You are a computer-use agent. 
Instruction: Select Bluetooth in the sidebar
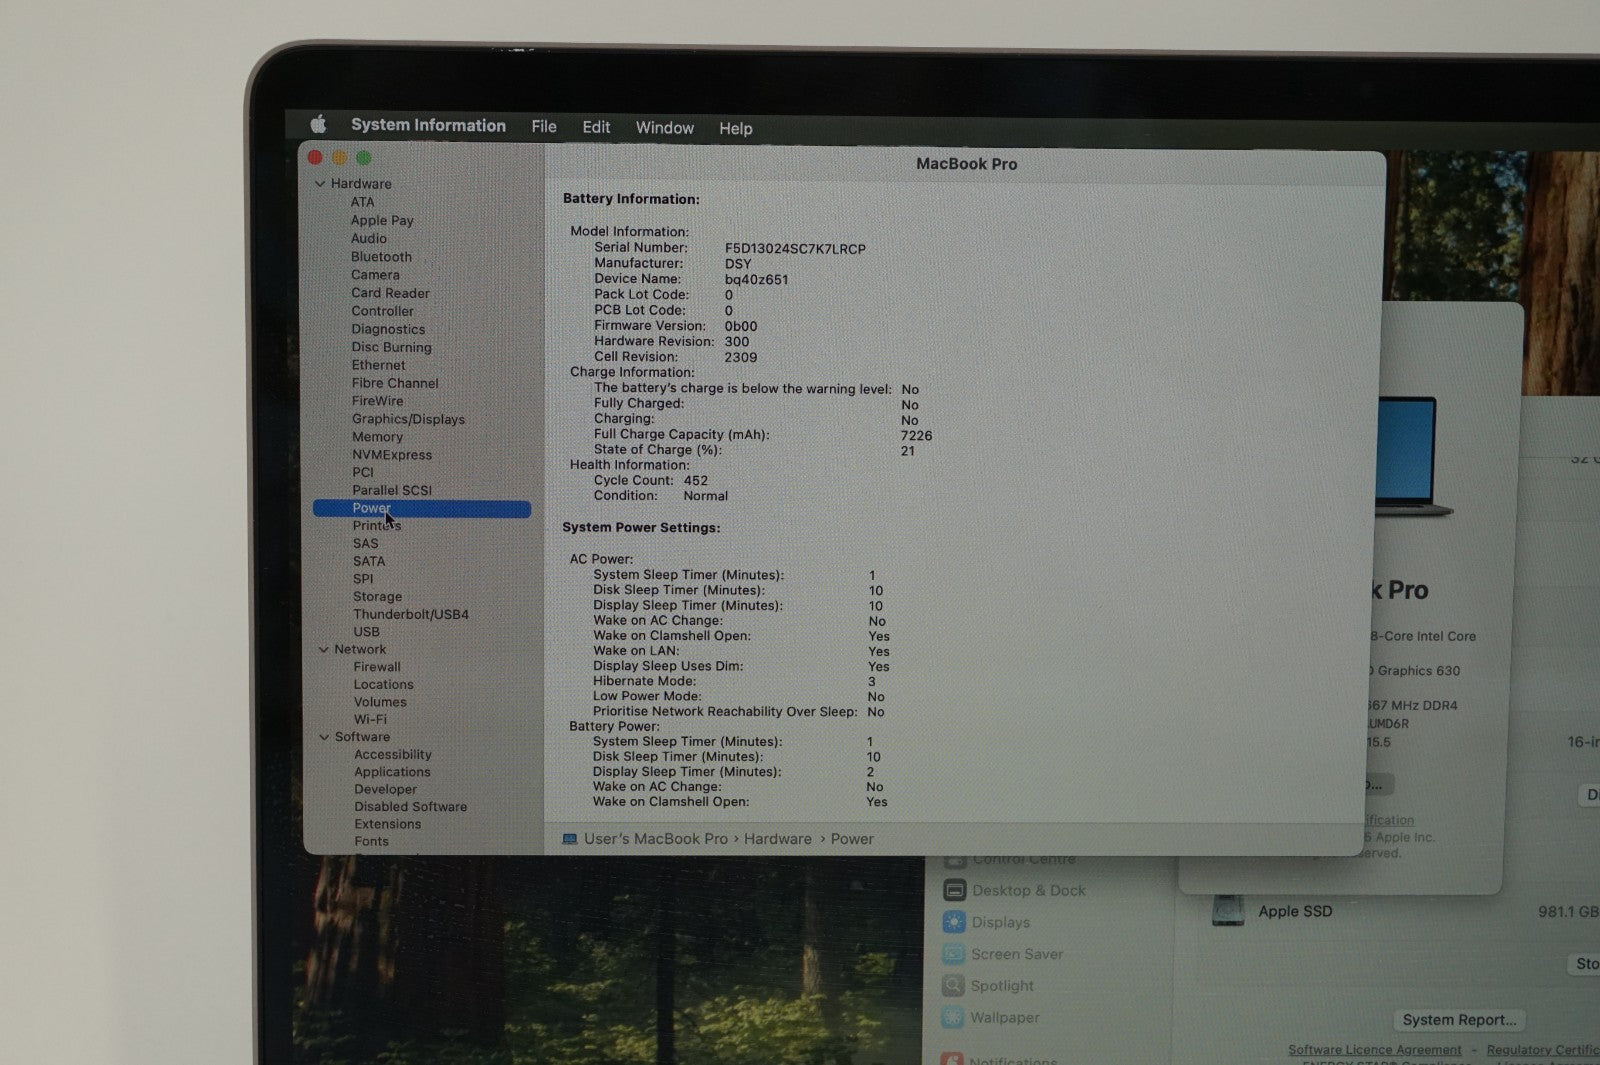click(x=381, y=256)
